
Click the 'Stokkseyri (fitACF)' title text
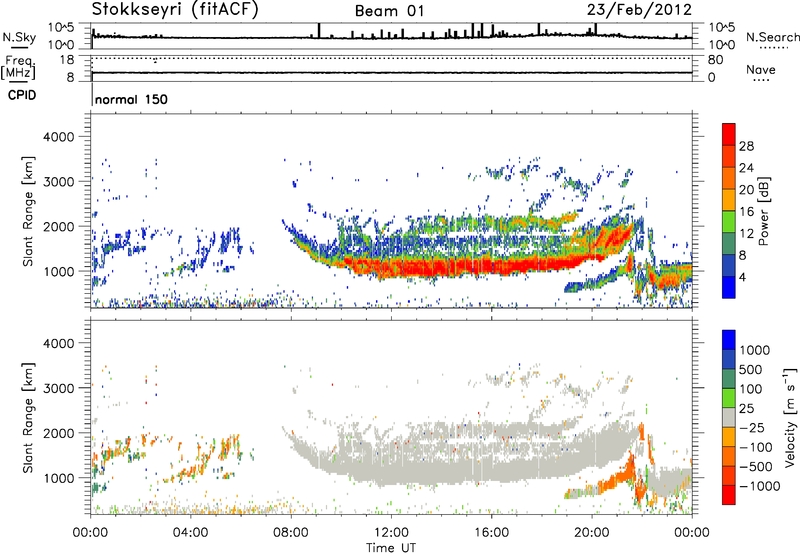point(175,10)
